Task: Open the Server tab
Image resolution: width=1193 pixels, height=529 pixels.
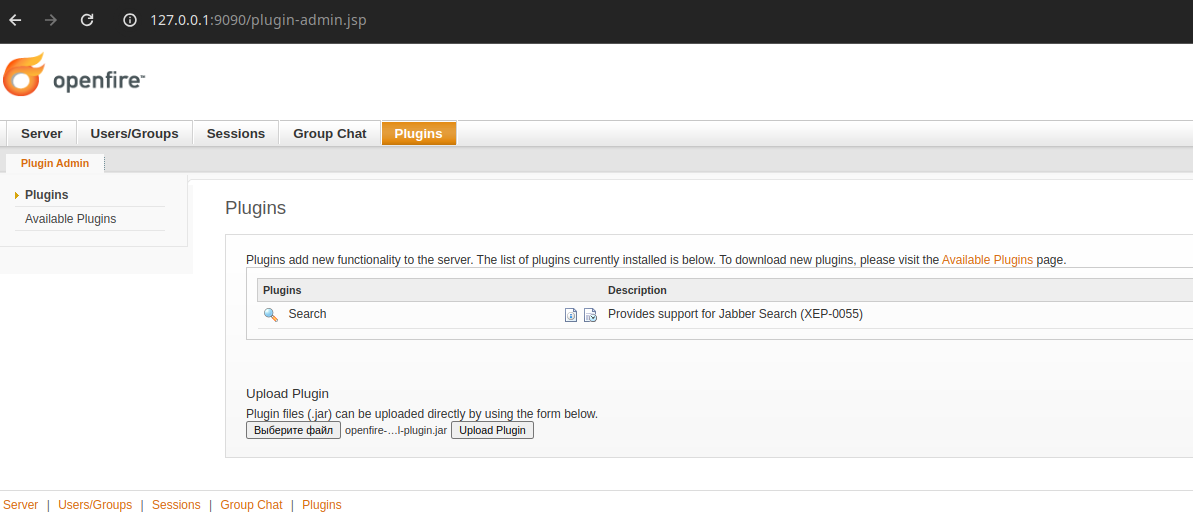Action: coord(41,133)
